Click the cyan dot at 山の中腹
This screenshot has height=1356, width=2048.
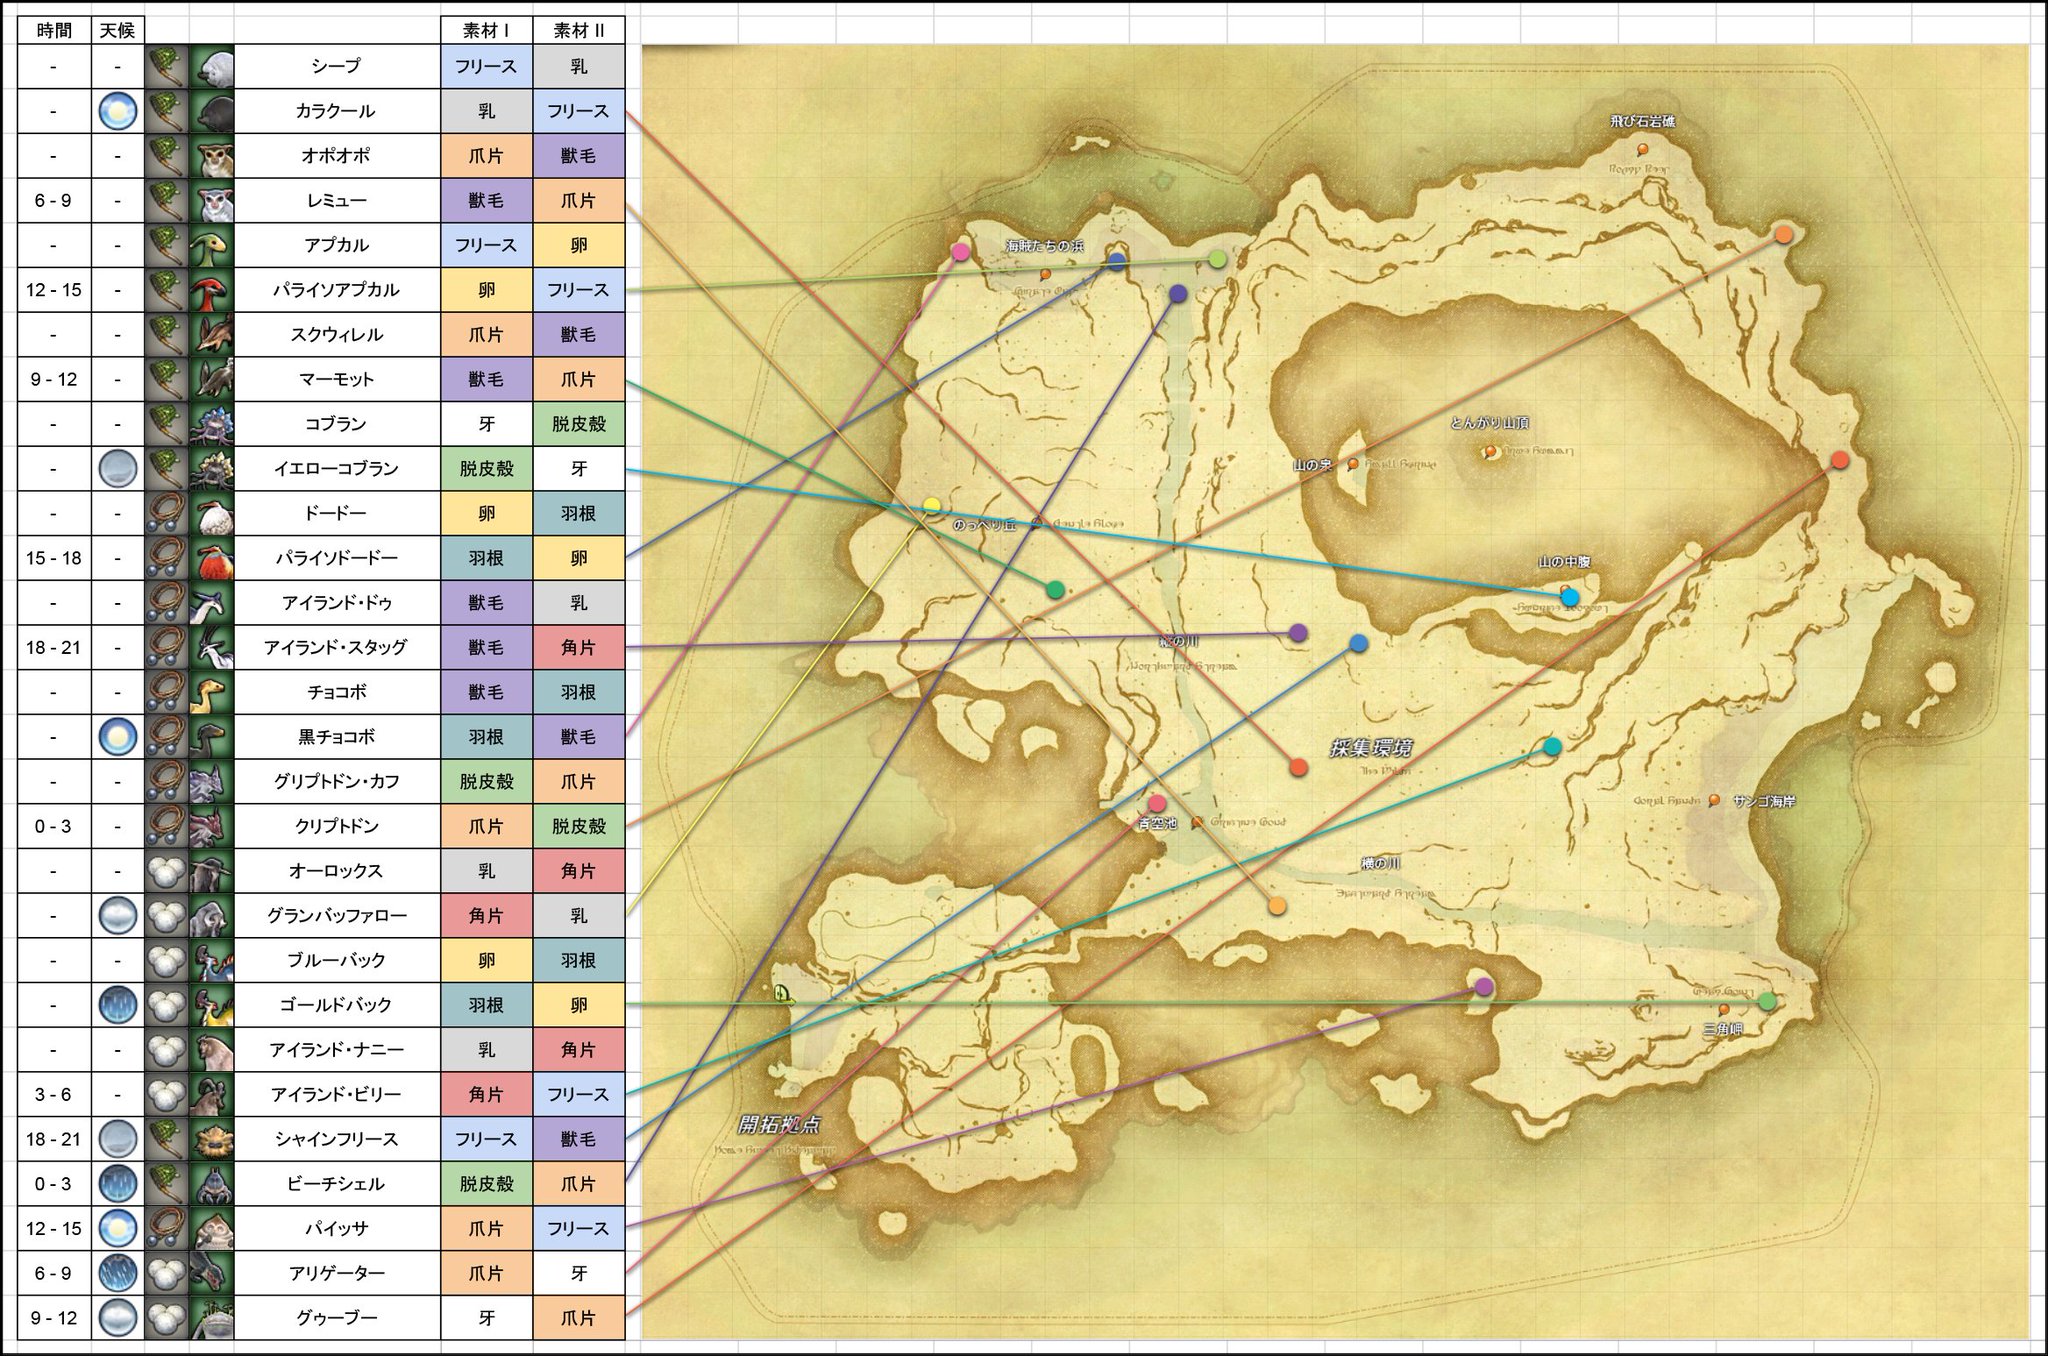(x=1570, y=597)
